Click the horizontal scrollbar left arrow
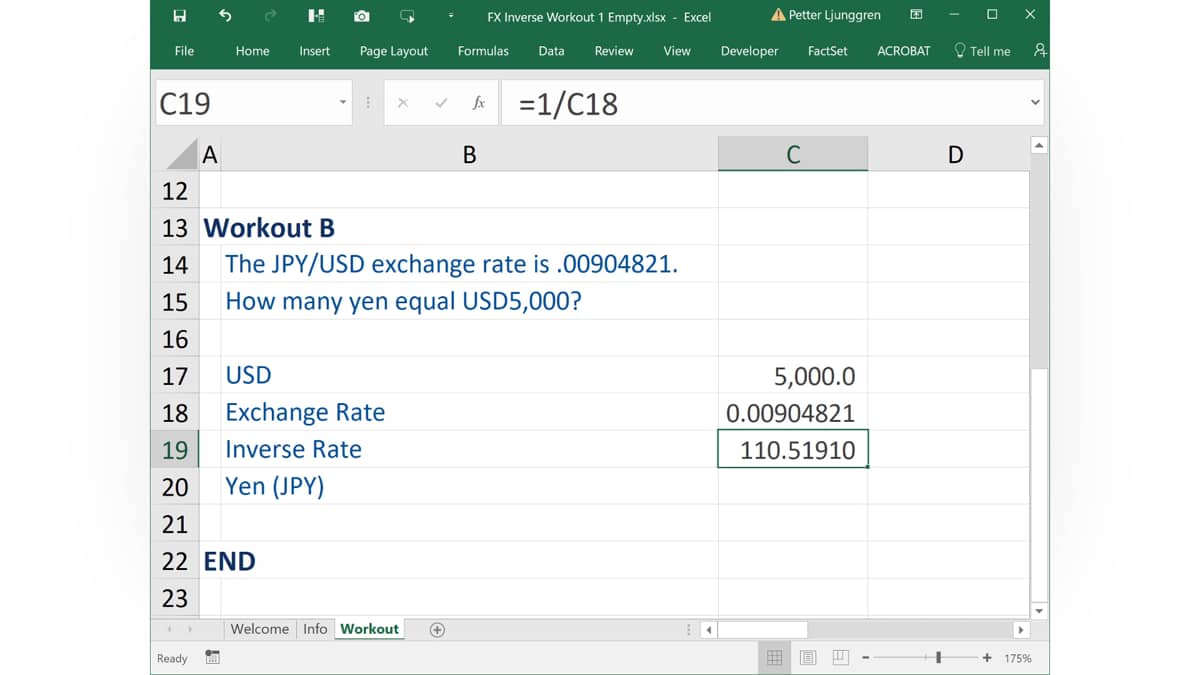This screenshot has height=675, width=1200. coord(709,630)
